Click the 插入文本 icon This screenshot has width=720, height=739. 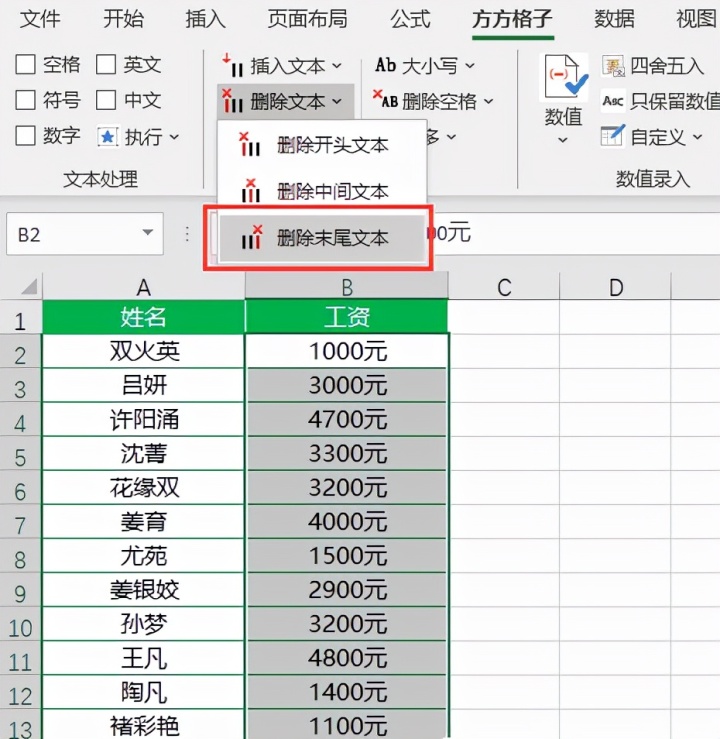(x=233, y=65)
